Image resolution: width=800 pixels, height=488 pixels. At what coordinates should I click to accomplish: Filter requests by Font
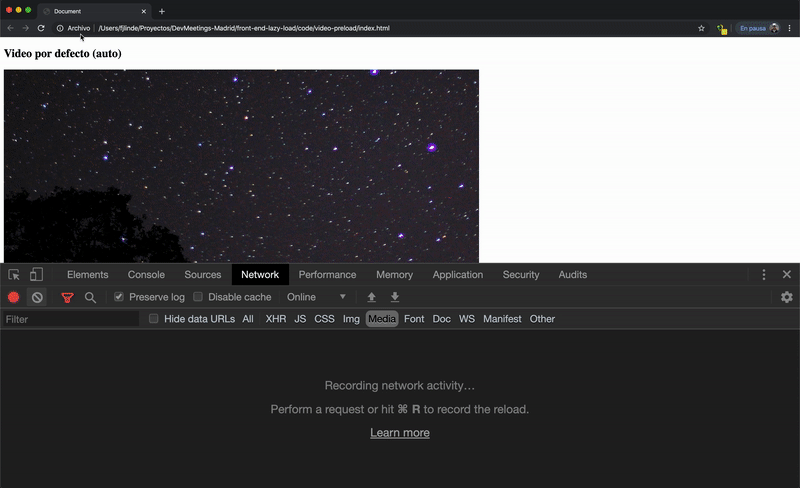click(x=414, y=319)
